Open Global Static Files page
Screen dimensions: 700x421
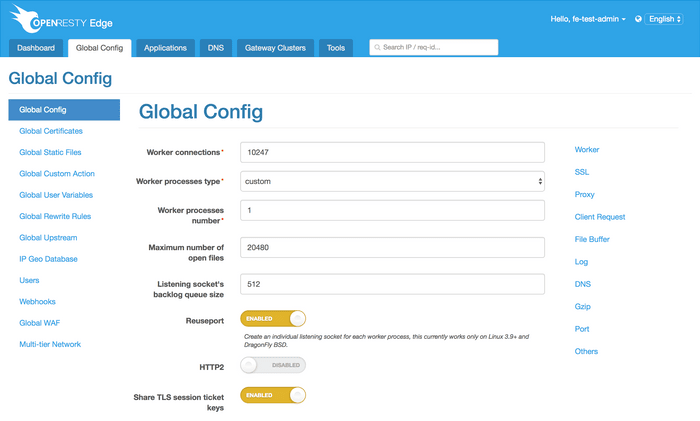tap(50, 152)
